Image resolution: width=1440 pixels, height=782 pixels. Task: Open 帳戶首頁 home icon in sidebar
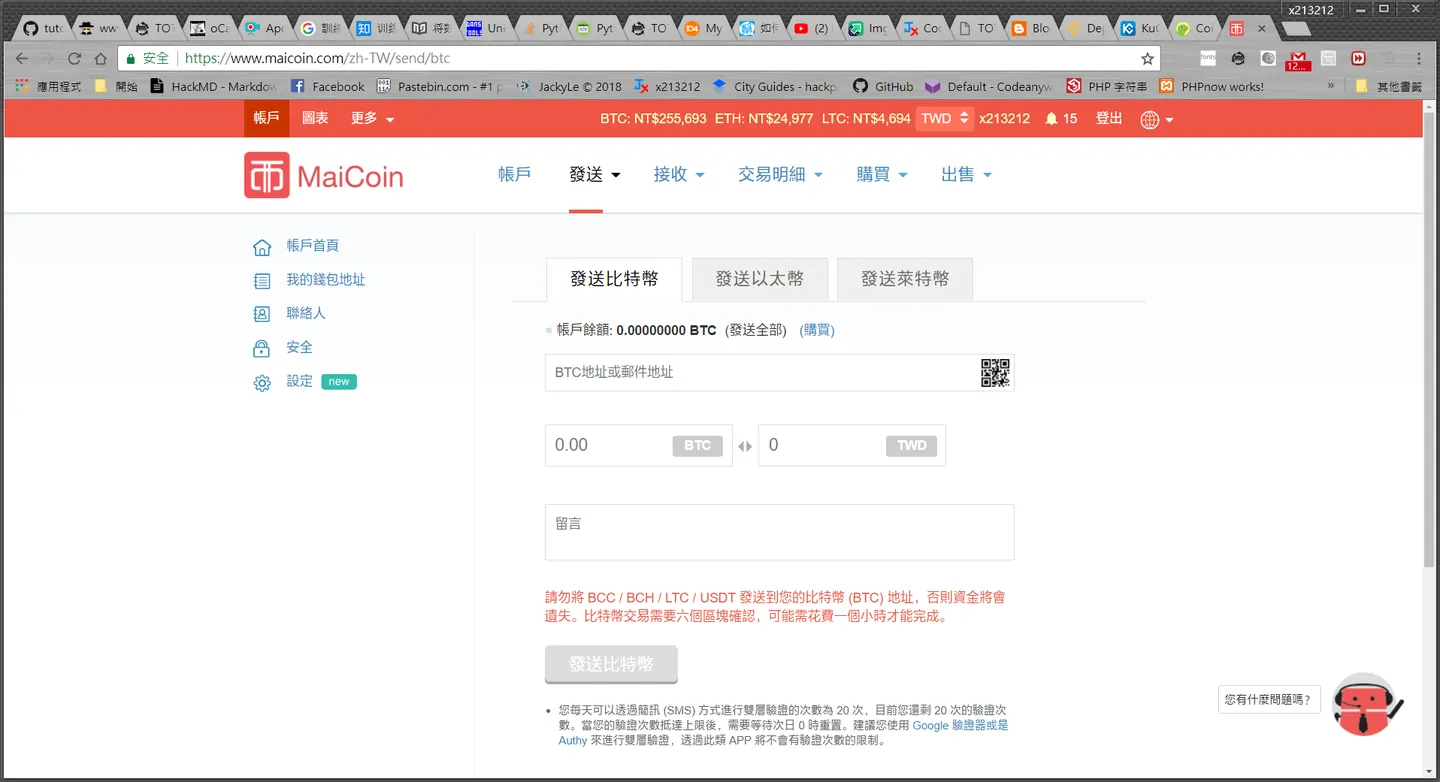262,246
